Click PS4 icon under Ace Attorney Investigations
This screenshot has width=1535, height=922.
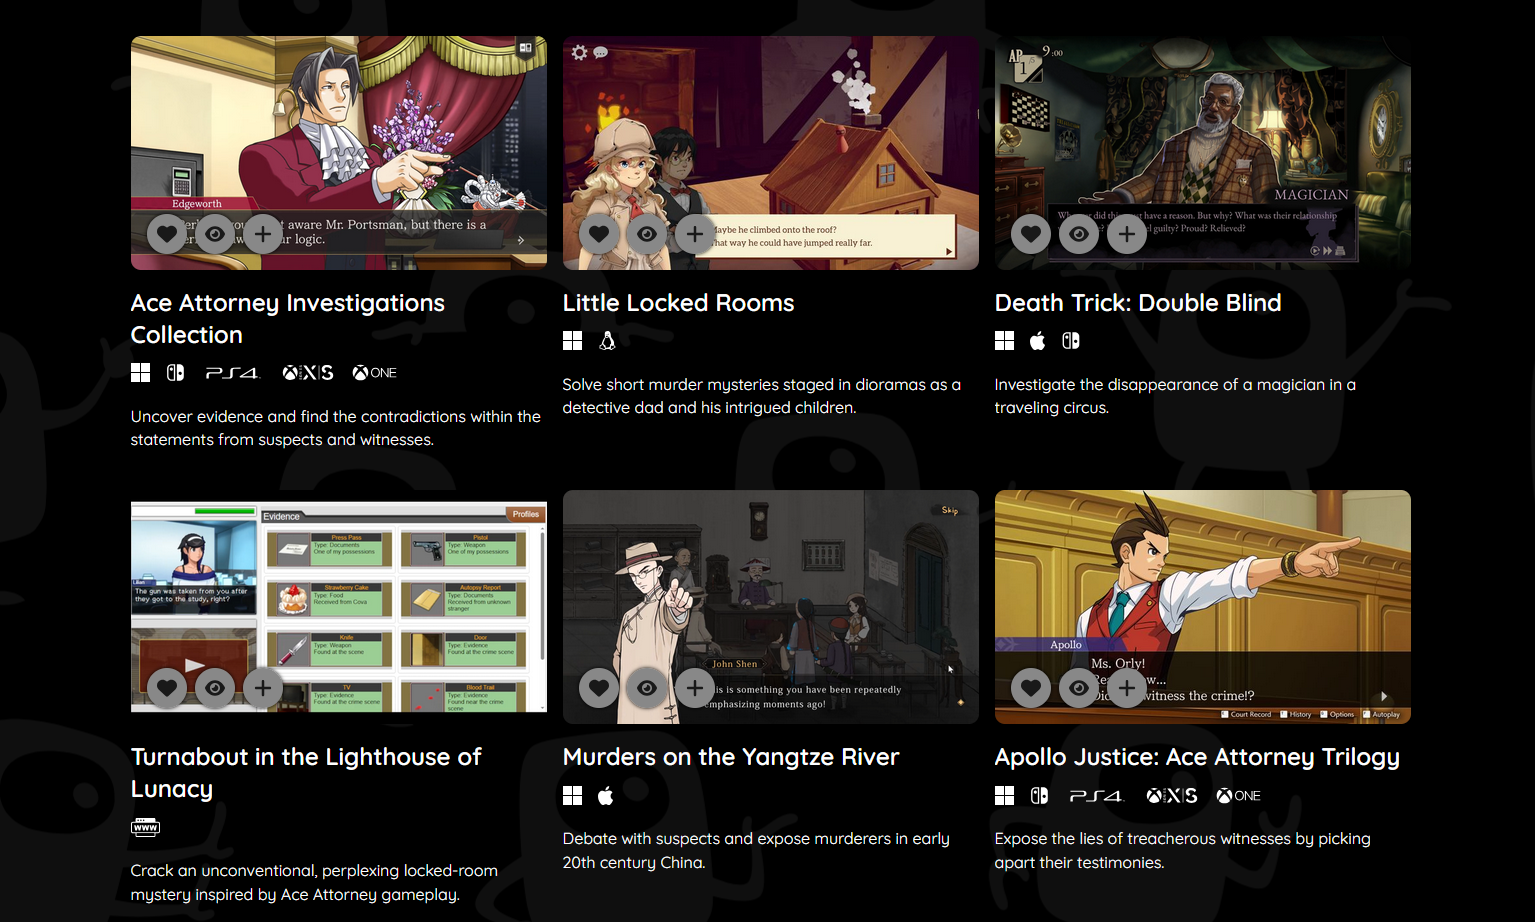[x=232, y=373]
